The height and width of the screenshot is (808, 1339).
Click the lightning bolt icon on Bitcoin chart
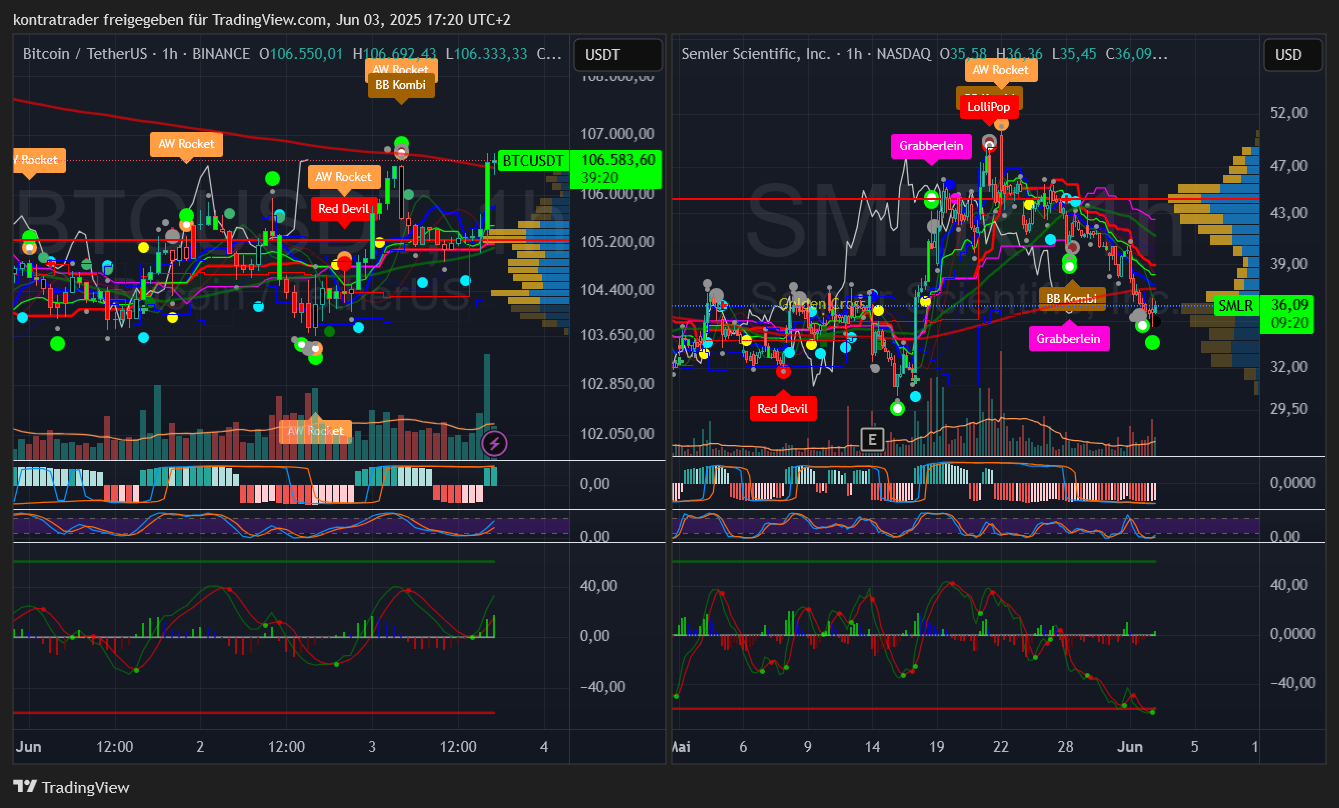pos(494,443)
